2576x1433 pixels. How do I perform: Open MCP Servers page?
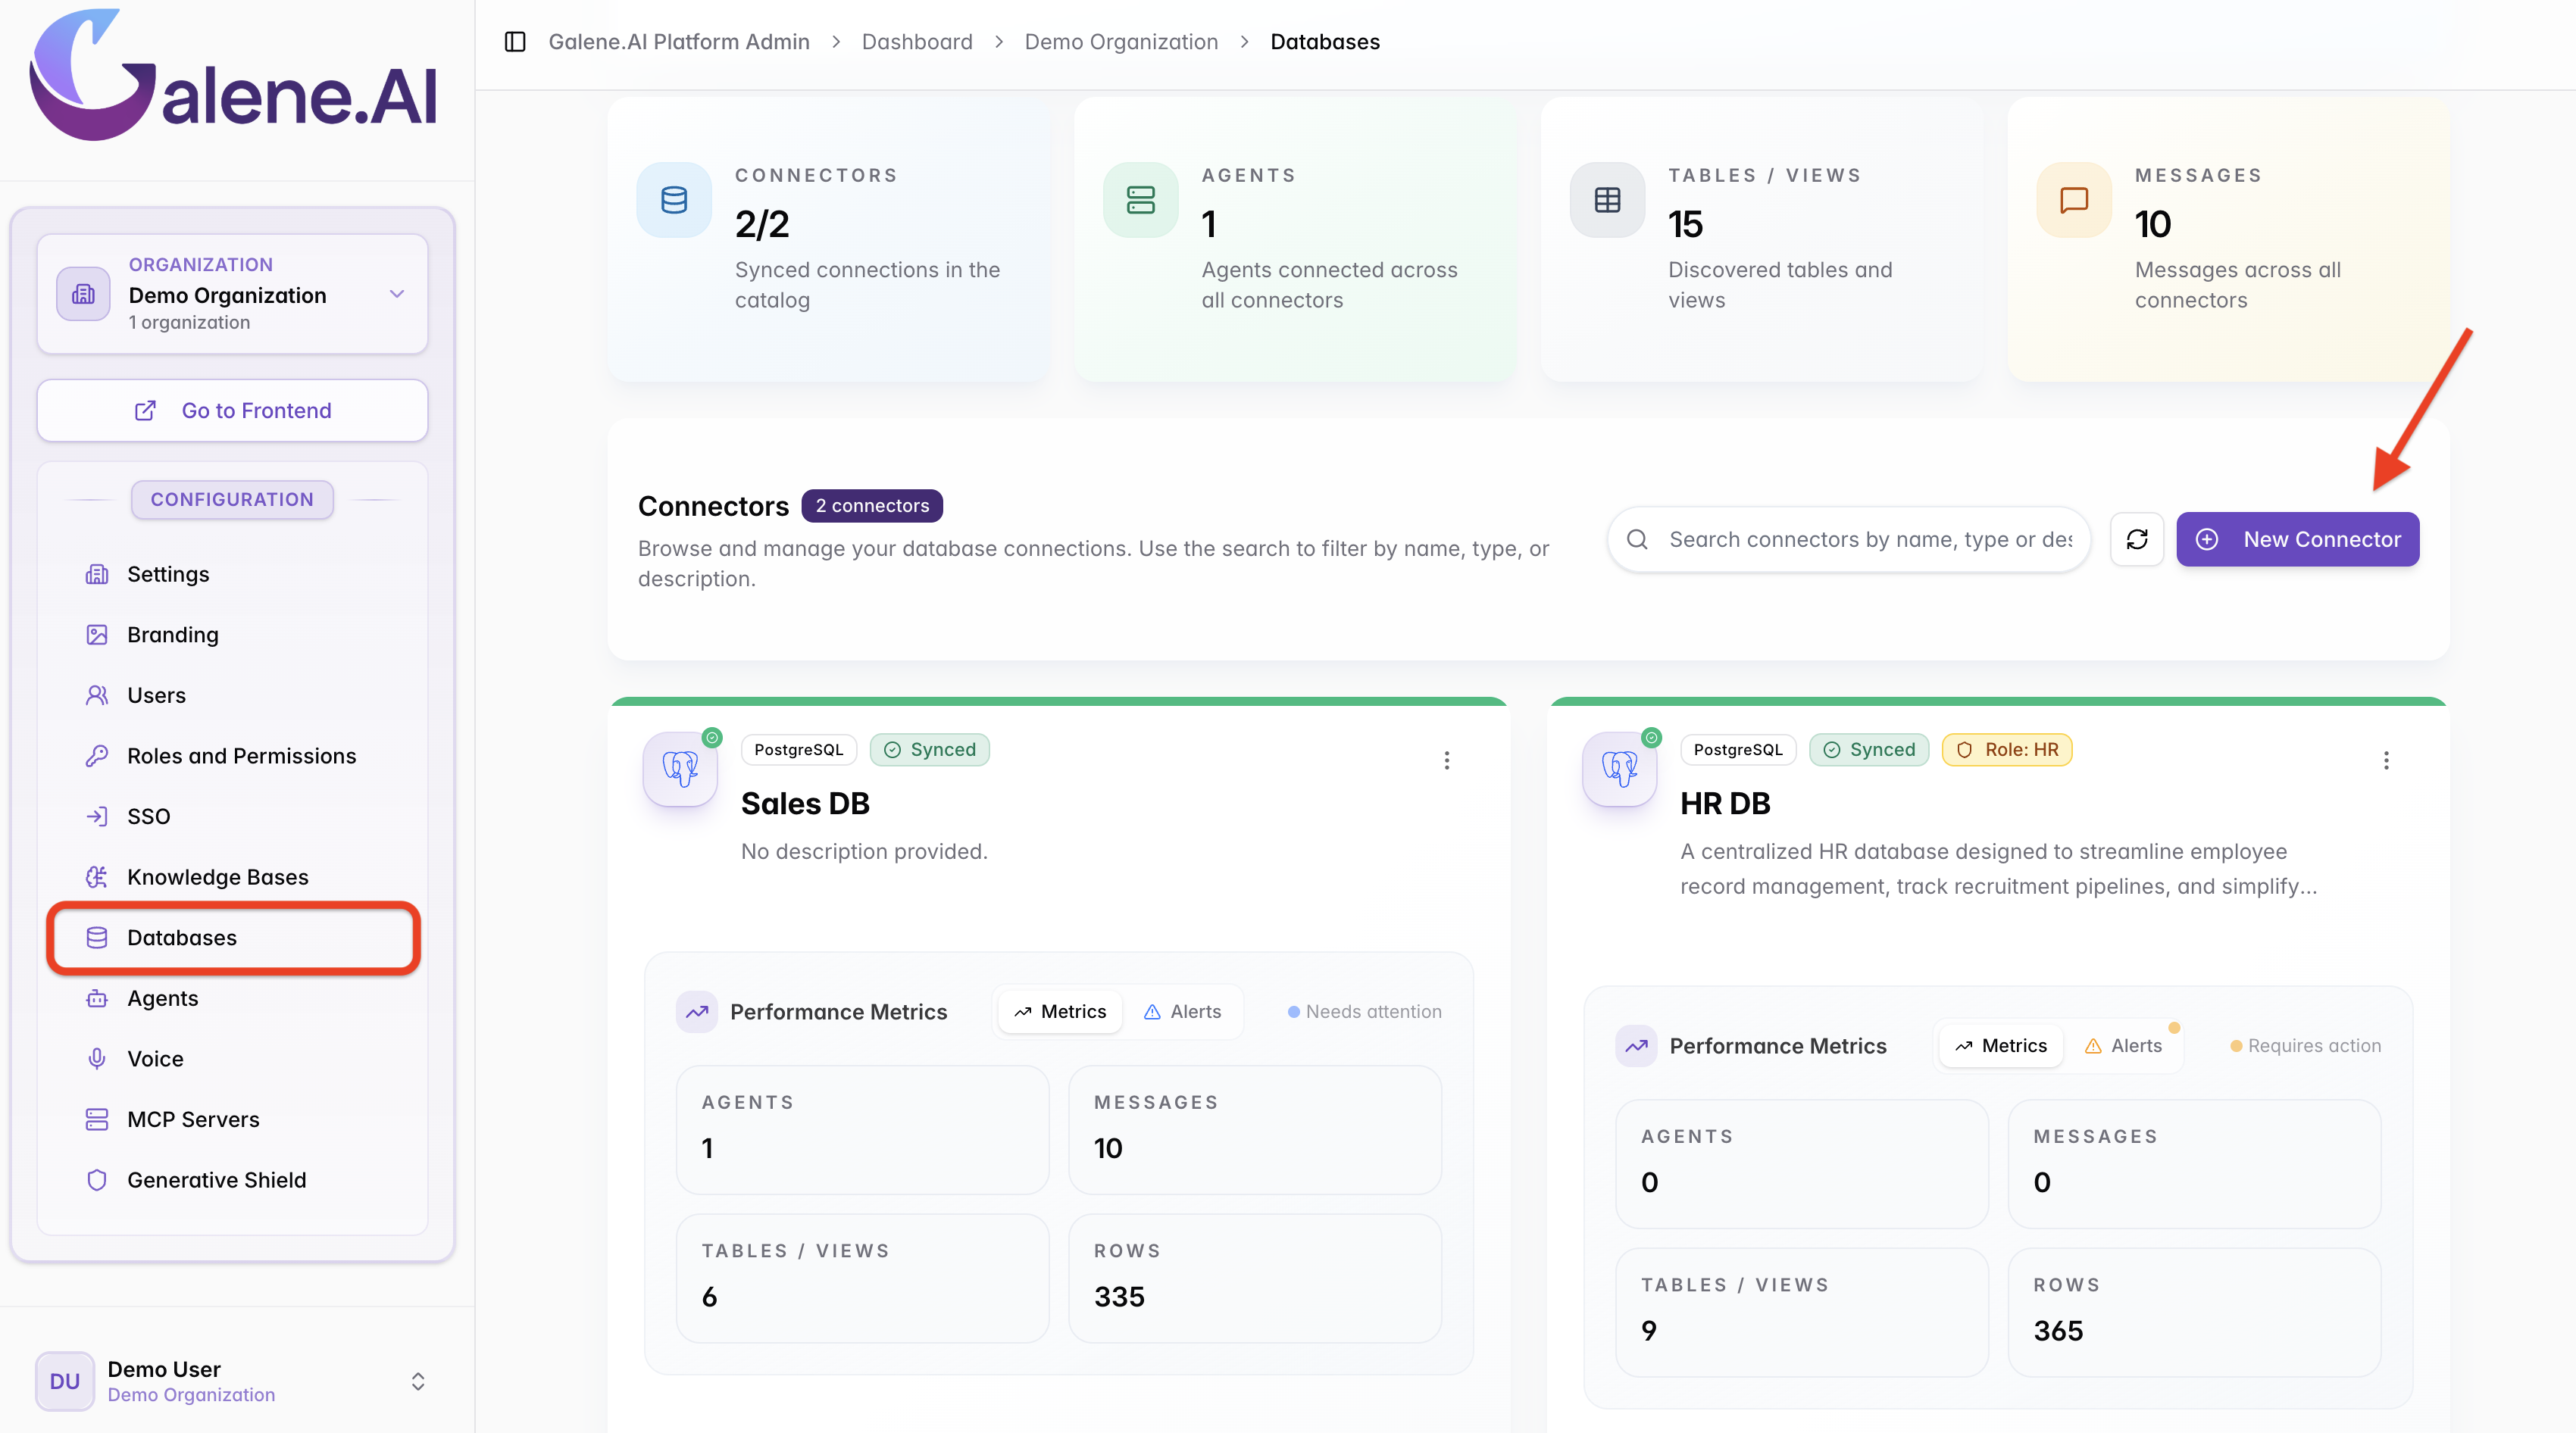[x=233, y=1120]
